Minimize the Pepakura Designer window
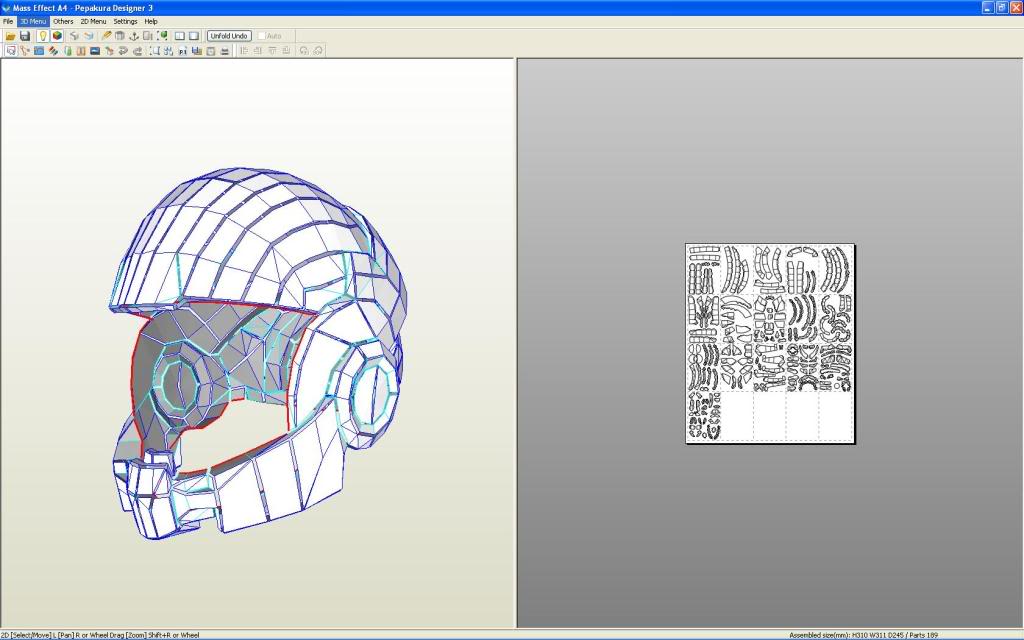The width and height of the screenshot is (1024, 640). click(x=987, y=8)
